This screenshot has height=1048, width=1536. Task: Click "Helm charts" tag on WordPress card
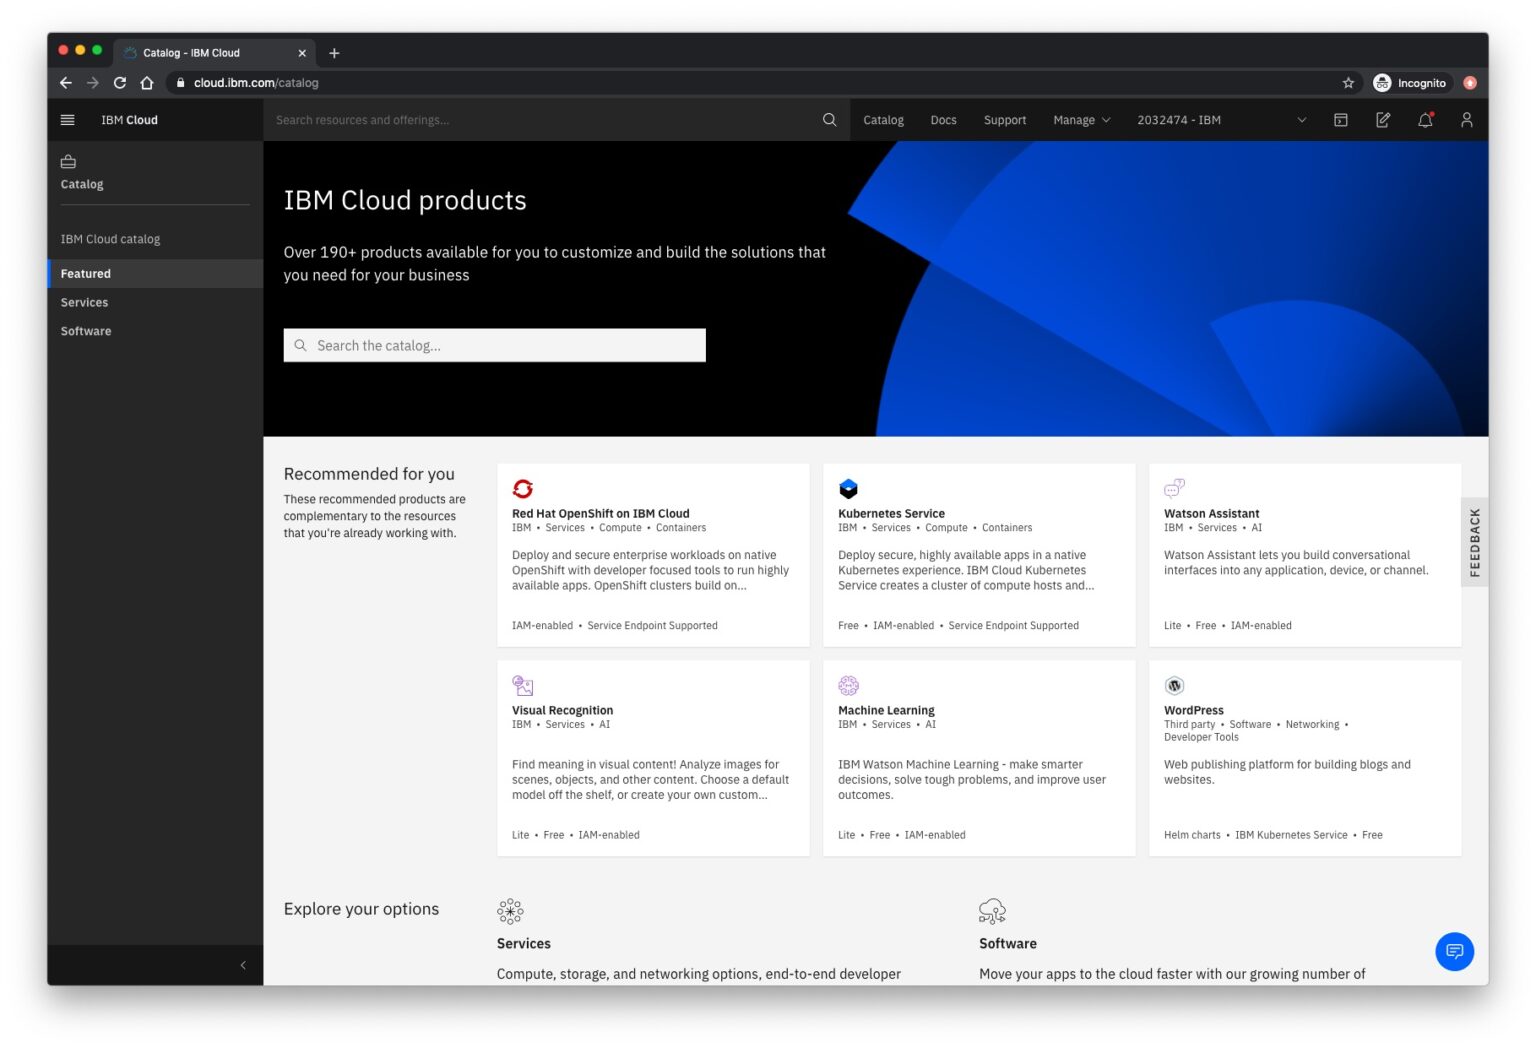(1191, 834)
